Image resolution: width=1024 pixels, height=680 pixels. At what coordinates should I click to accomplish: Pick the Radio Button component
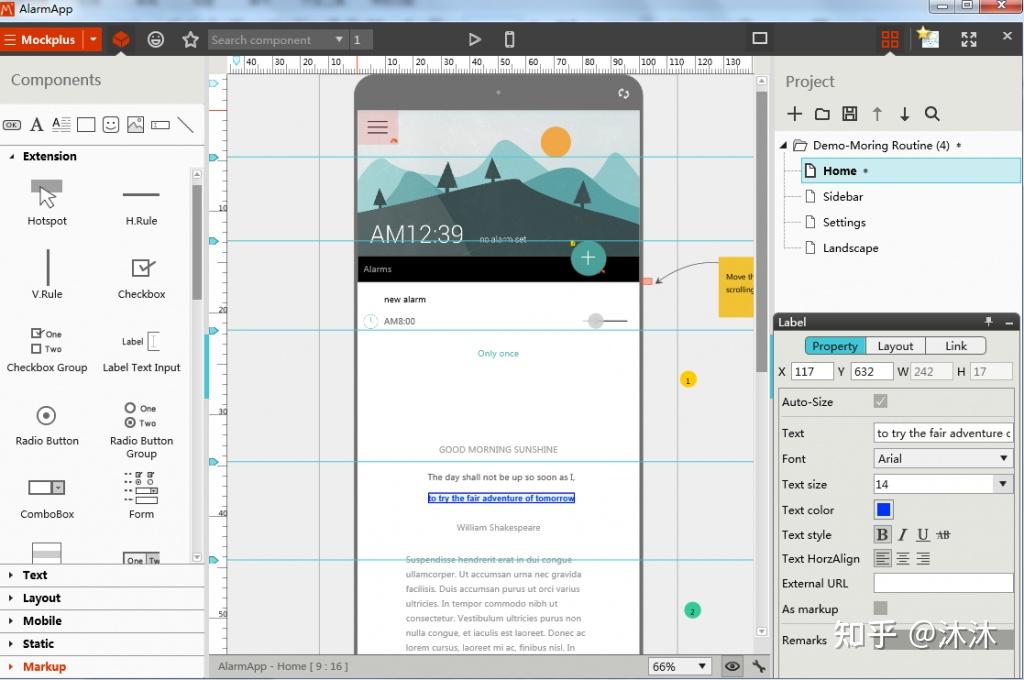click(x=47, y=426)
